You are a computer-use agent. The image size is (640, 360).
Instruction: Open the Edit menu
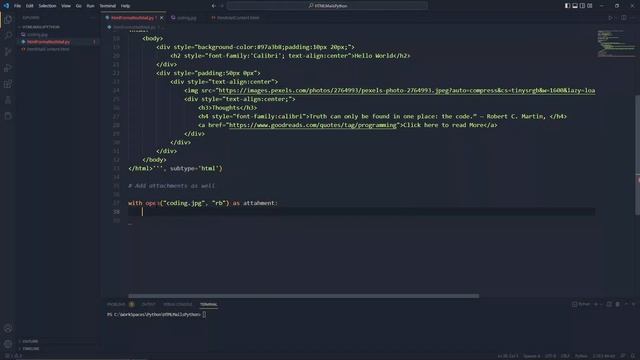point(30,6)
